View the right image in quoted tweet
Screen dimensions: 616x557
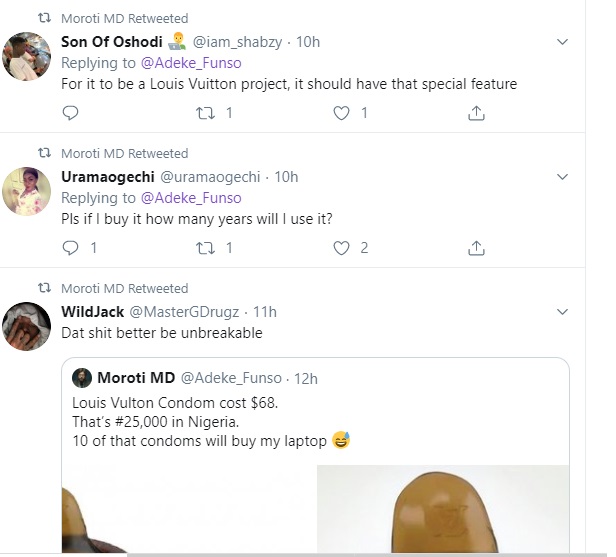coord(442,508)
